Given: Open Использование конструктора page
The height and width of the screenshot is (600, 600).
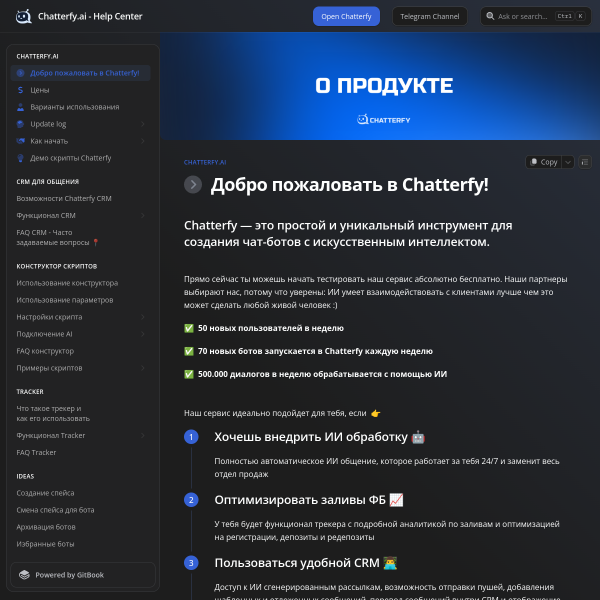Looking at the screenshot, I should pyautogui.click(x=80, y=283).
